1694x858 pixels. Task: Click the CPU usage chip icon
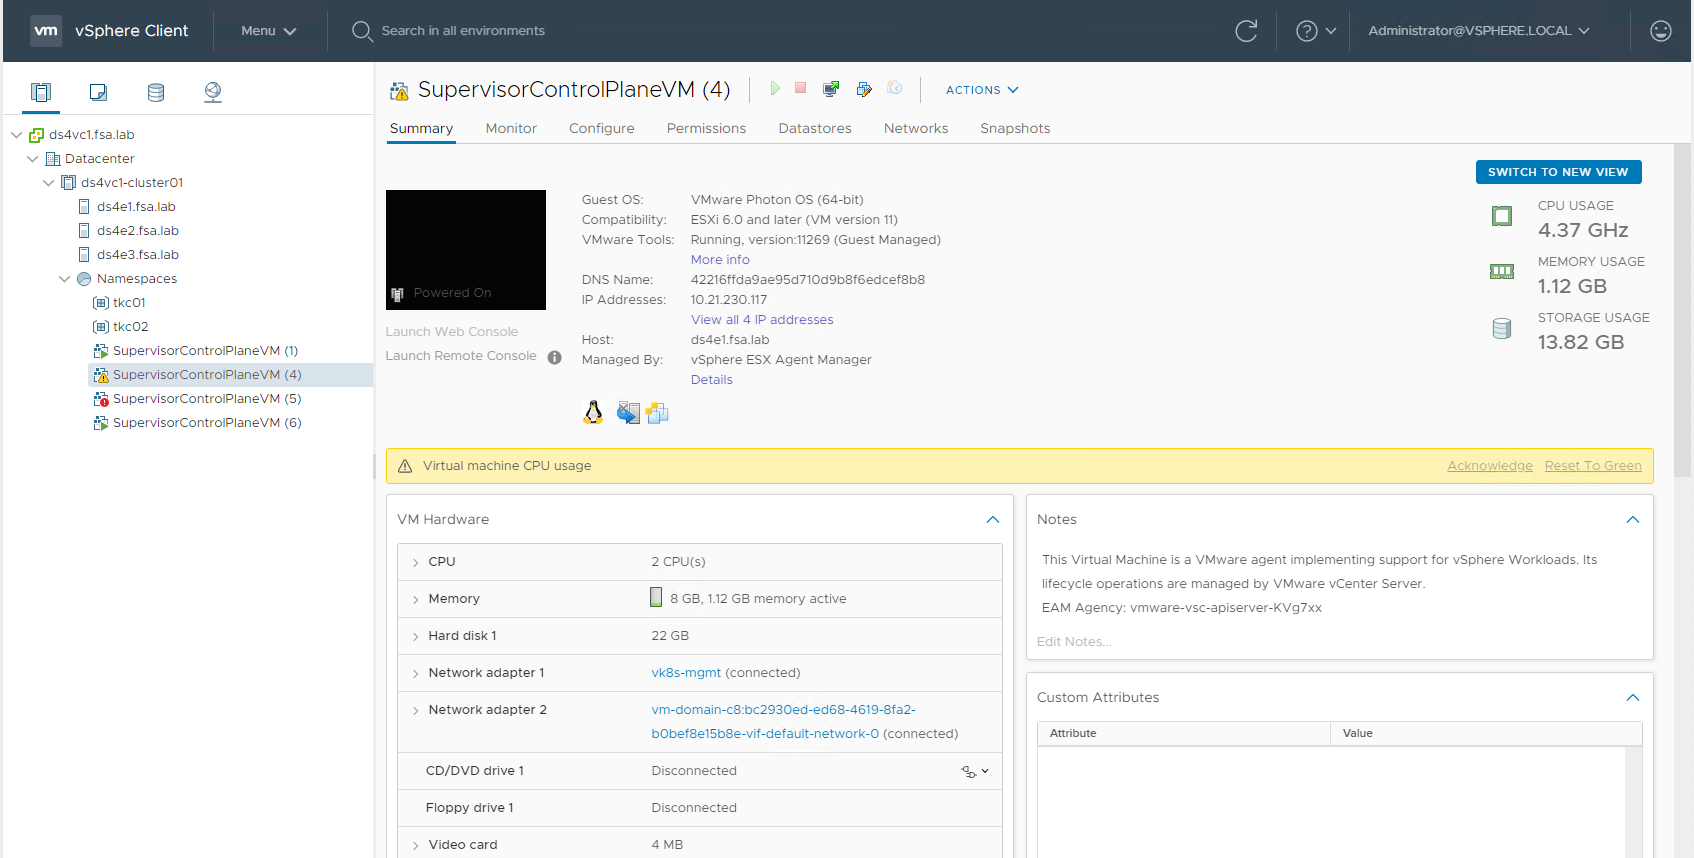[x=1502, y=216]
